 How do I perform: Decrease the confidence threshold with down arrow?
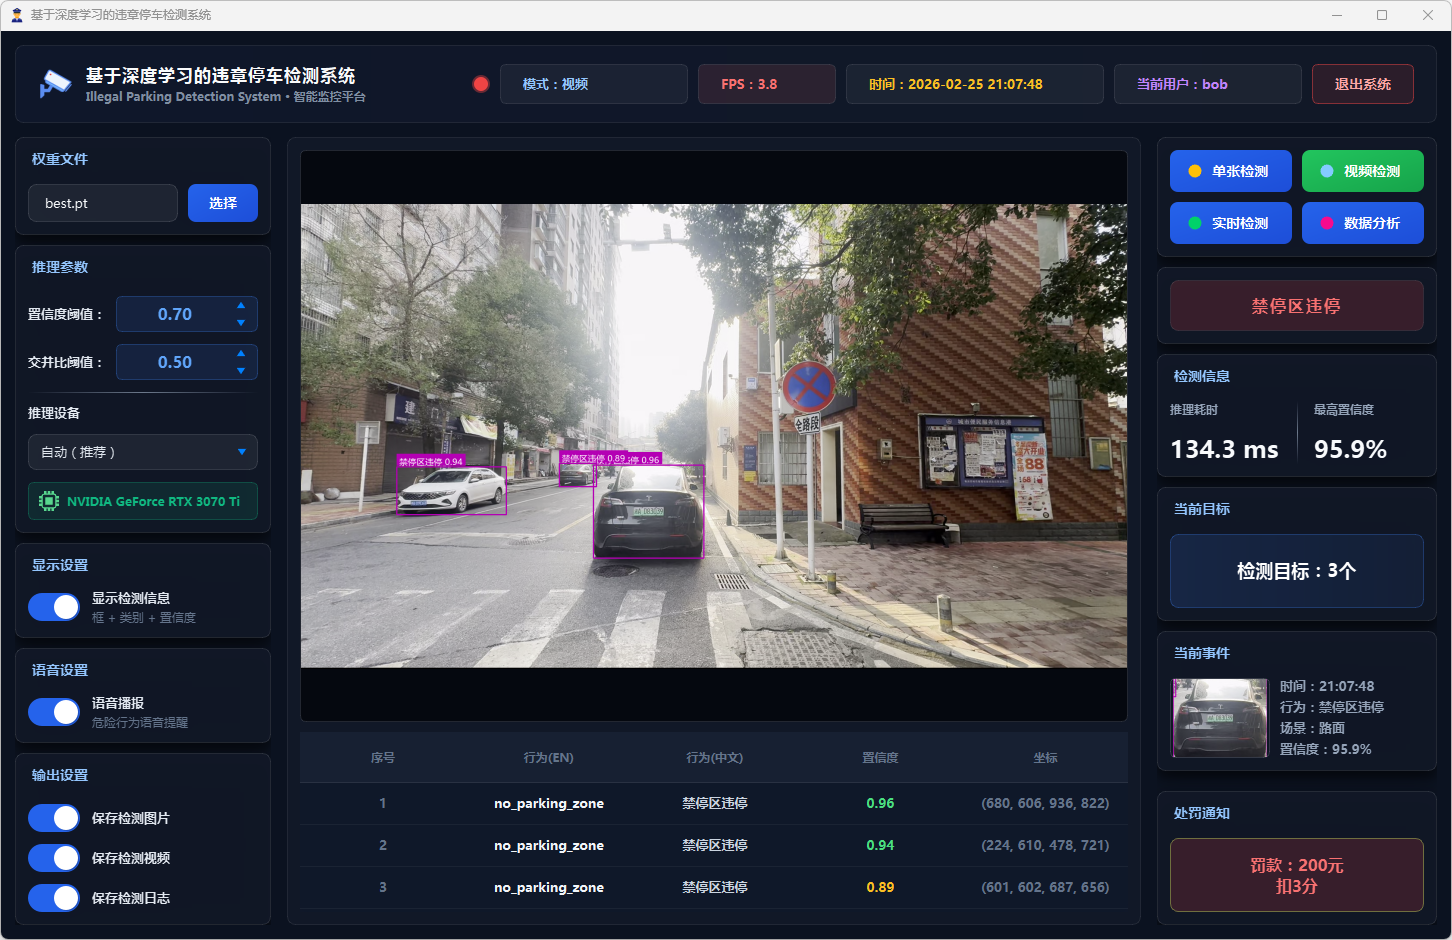click(x=241, y=323)
